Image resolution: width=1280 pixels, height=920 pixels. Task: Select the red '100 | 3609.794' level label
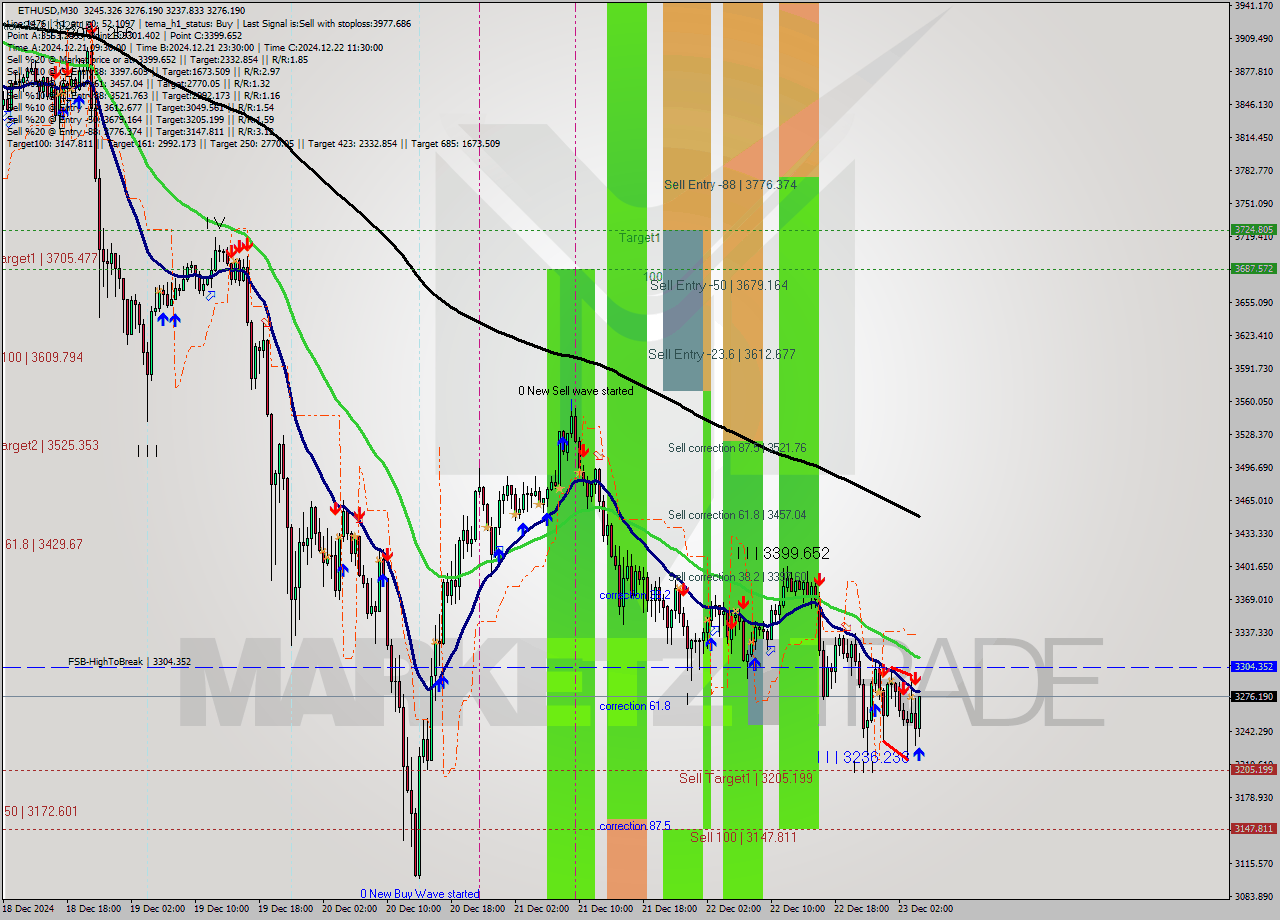tap(43, 357)
